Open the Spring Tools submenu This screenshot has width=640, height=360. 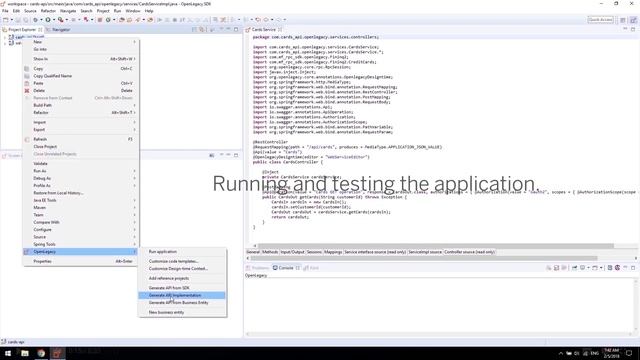click(80, 244)
